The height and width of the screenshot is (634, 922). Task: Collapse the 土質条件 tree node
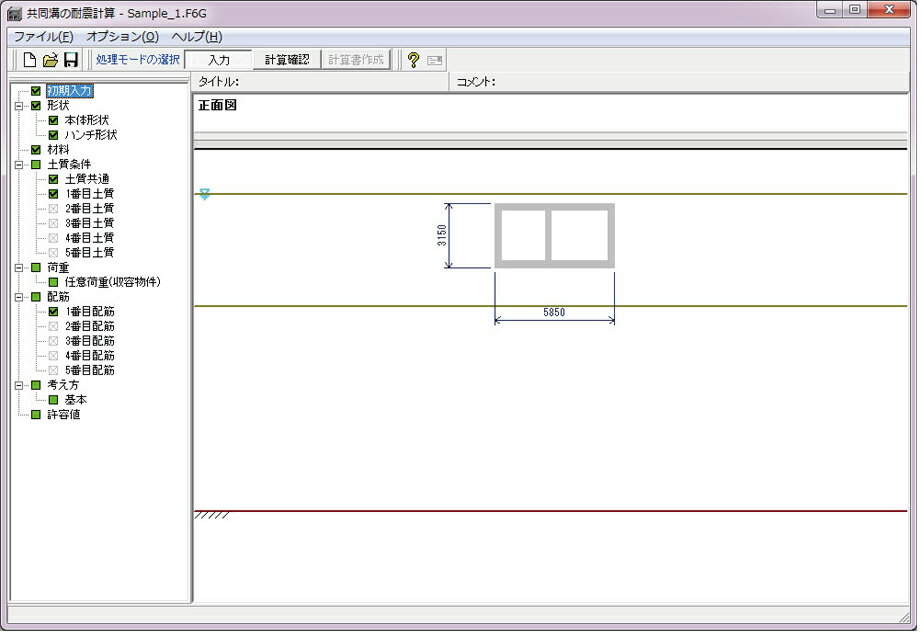point(18,165)
